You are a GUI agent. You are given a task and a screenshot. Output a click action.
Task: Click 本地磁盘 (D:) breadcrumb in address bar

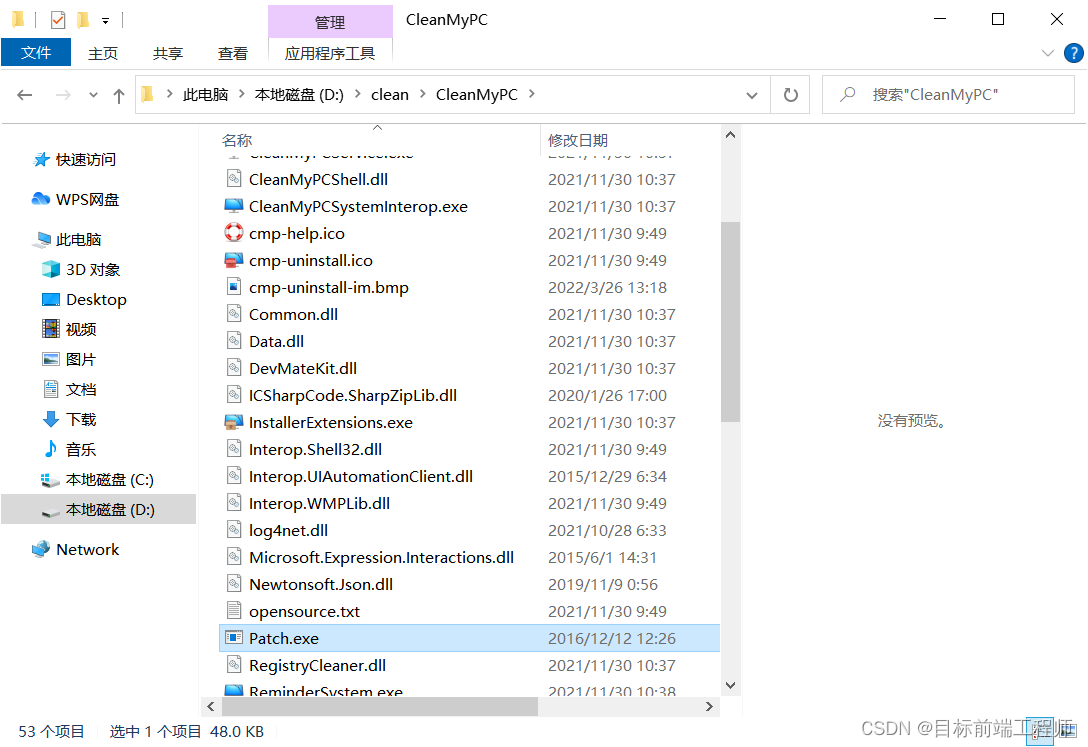(299, 95)
